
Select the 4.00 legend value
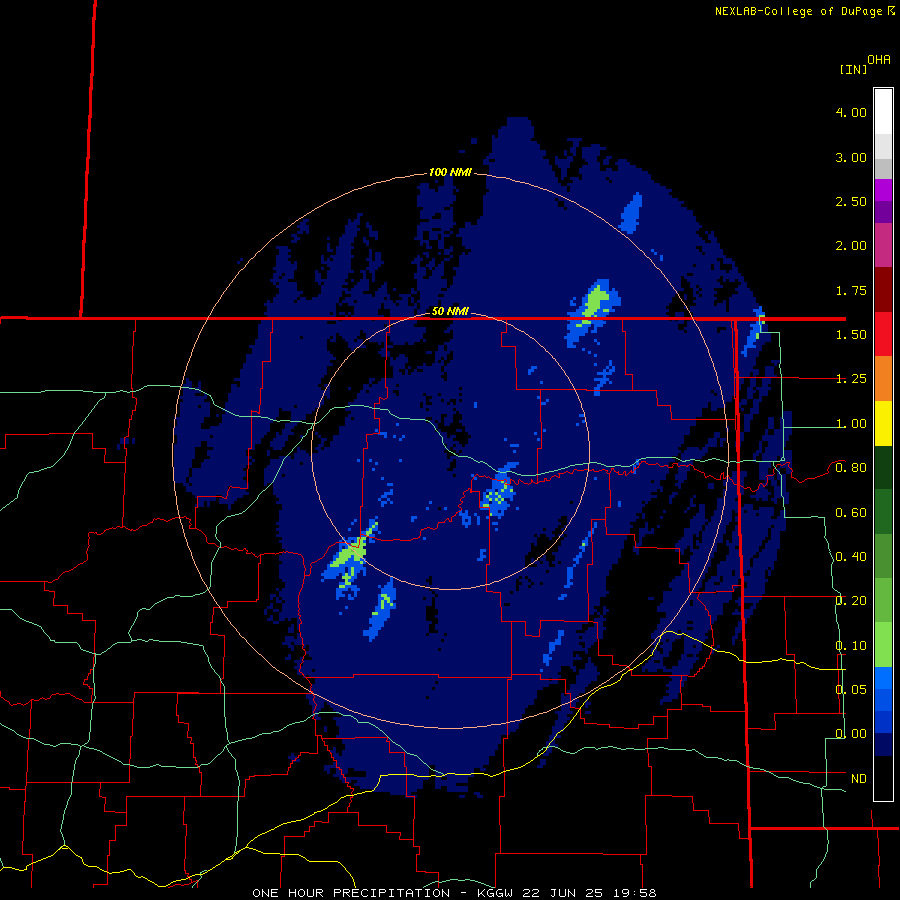(x=851, y=112)
